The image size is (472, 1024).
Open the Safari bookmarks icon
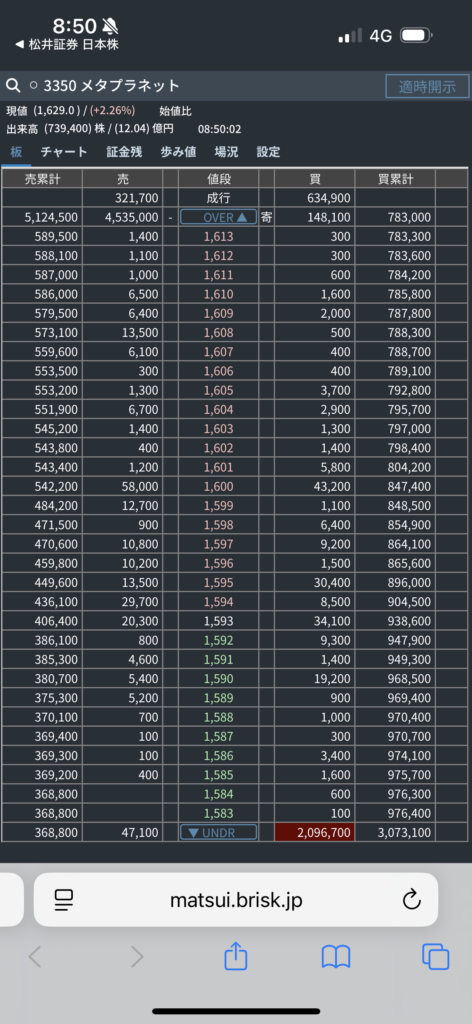click(336, 957)
